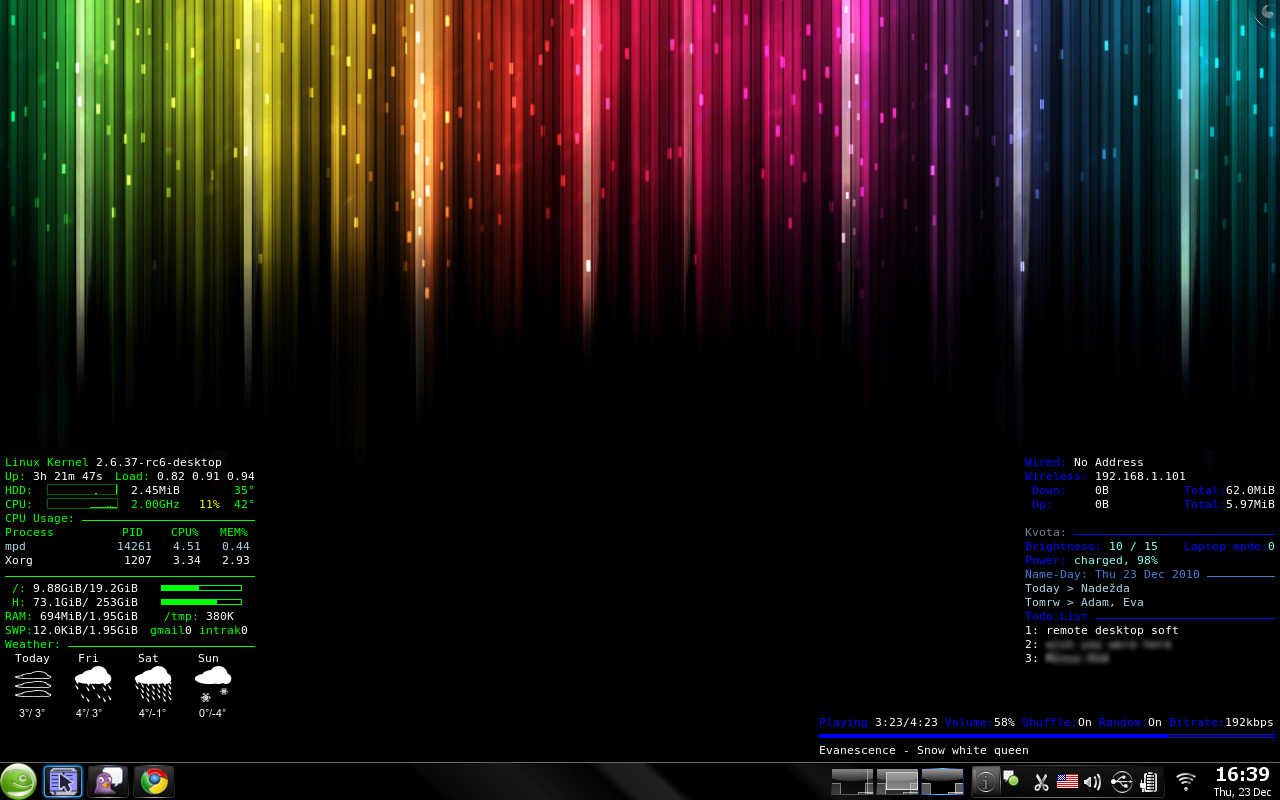Click Friday's rain weather icon

click(x=93, y=684)
